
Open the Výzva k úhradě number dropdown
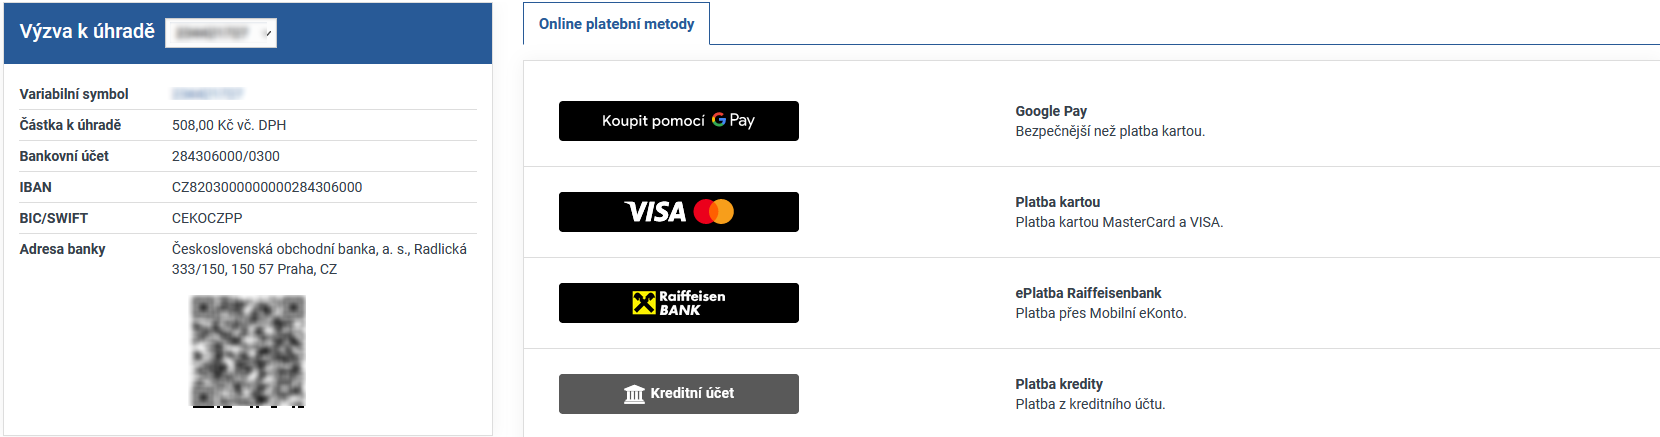pos(221,33)
